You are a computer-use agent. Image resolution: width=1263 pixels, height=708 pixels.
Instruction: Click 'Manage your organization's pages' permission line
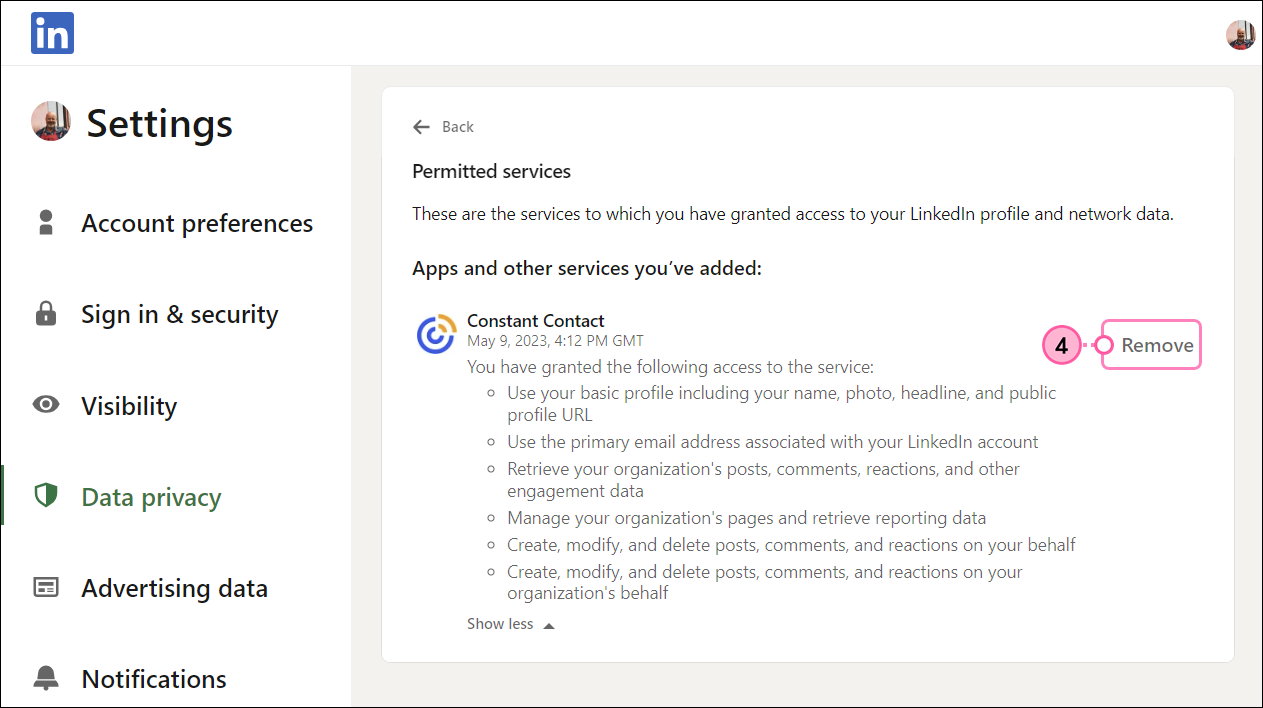[747, 518]
